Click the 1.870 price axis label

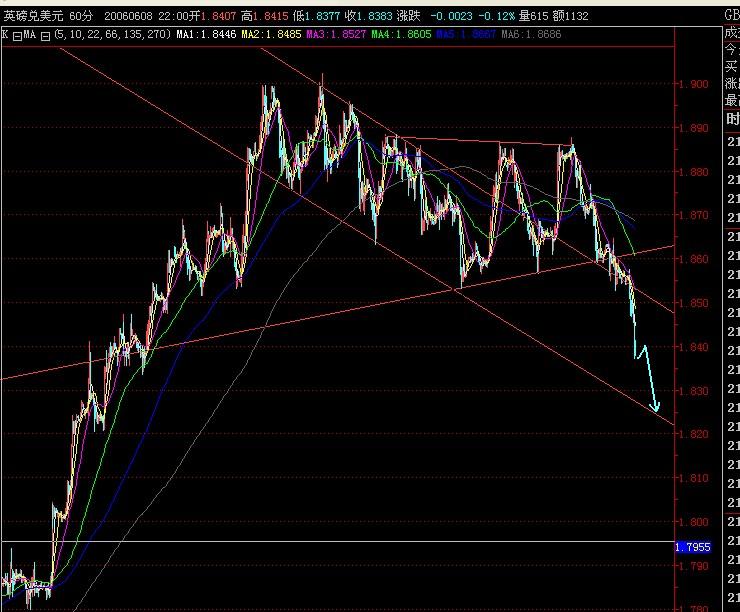(x=694, y=216)
